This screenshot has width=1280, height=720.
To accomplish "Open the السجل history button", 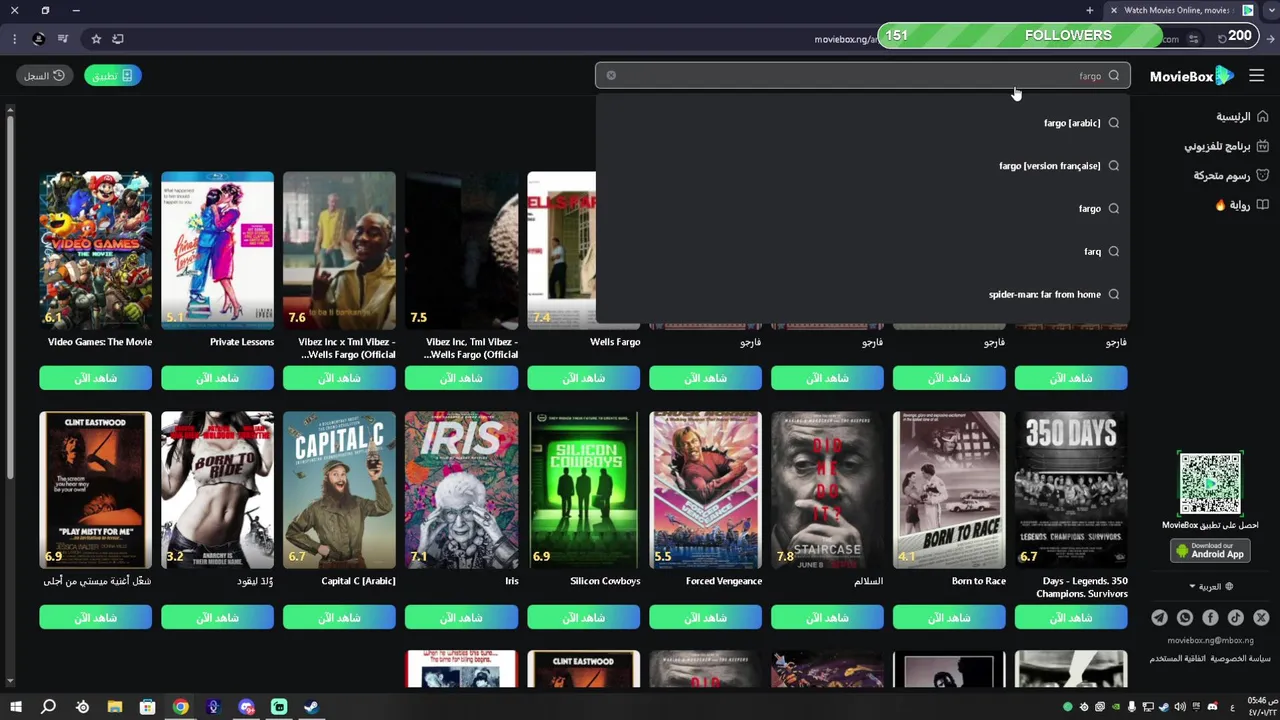I will click(44, 76).
